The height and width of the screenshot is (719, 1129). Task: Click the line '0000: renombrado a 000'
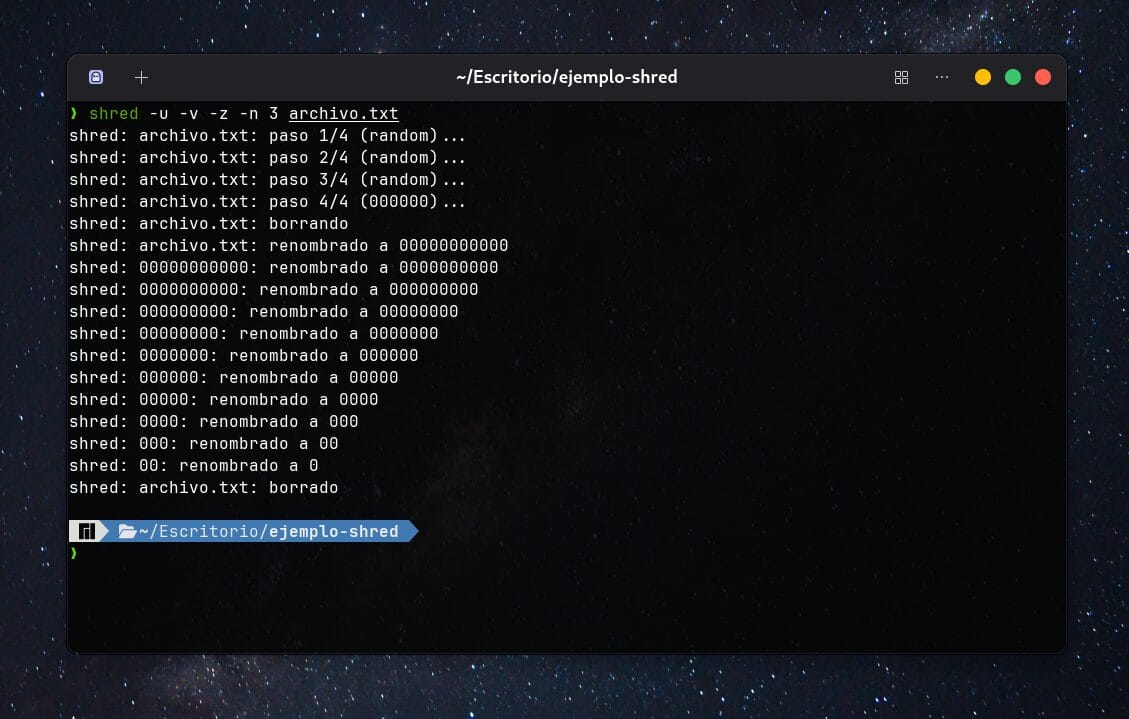(x=214, y=421)
